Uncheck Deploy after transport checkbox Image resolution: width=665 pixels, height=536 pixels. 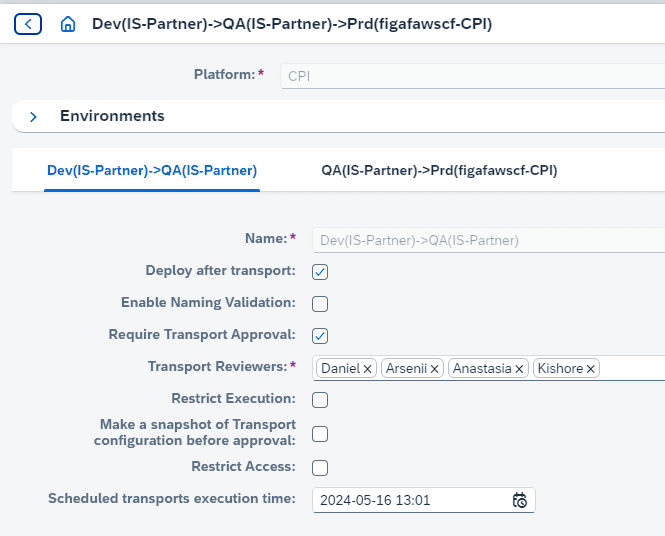[x=320, y=272]
